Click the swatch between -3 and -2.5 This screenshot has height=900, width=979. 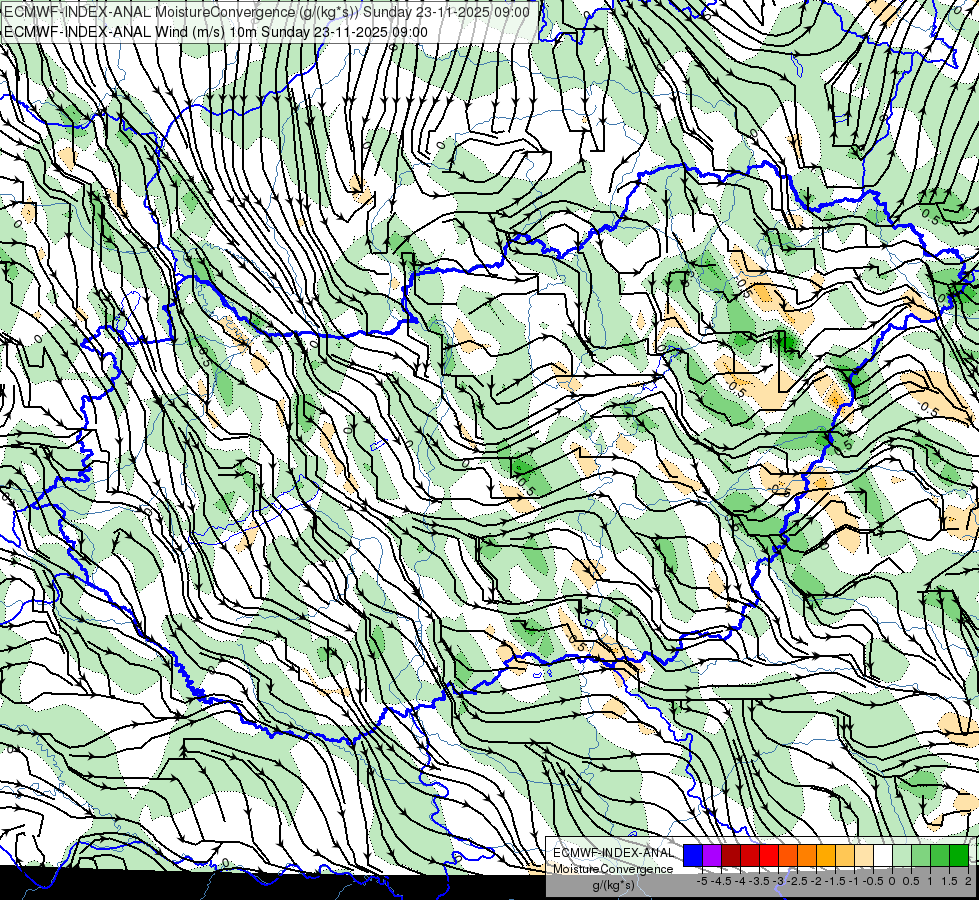tap(788, 855)
